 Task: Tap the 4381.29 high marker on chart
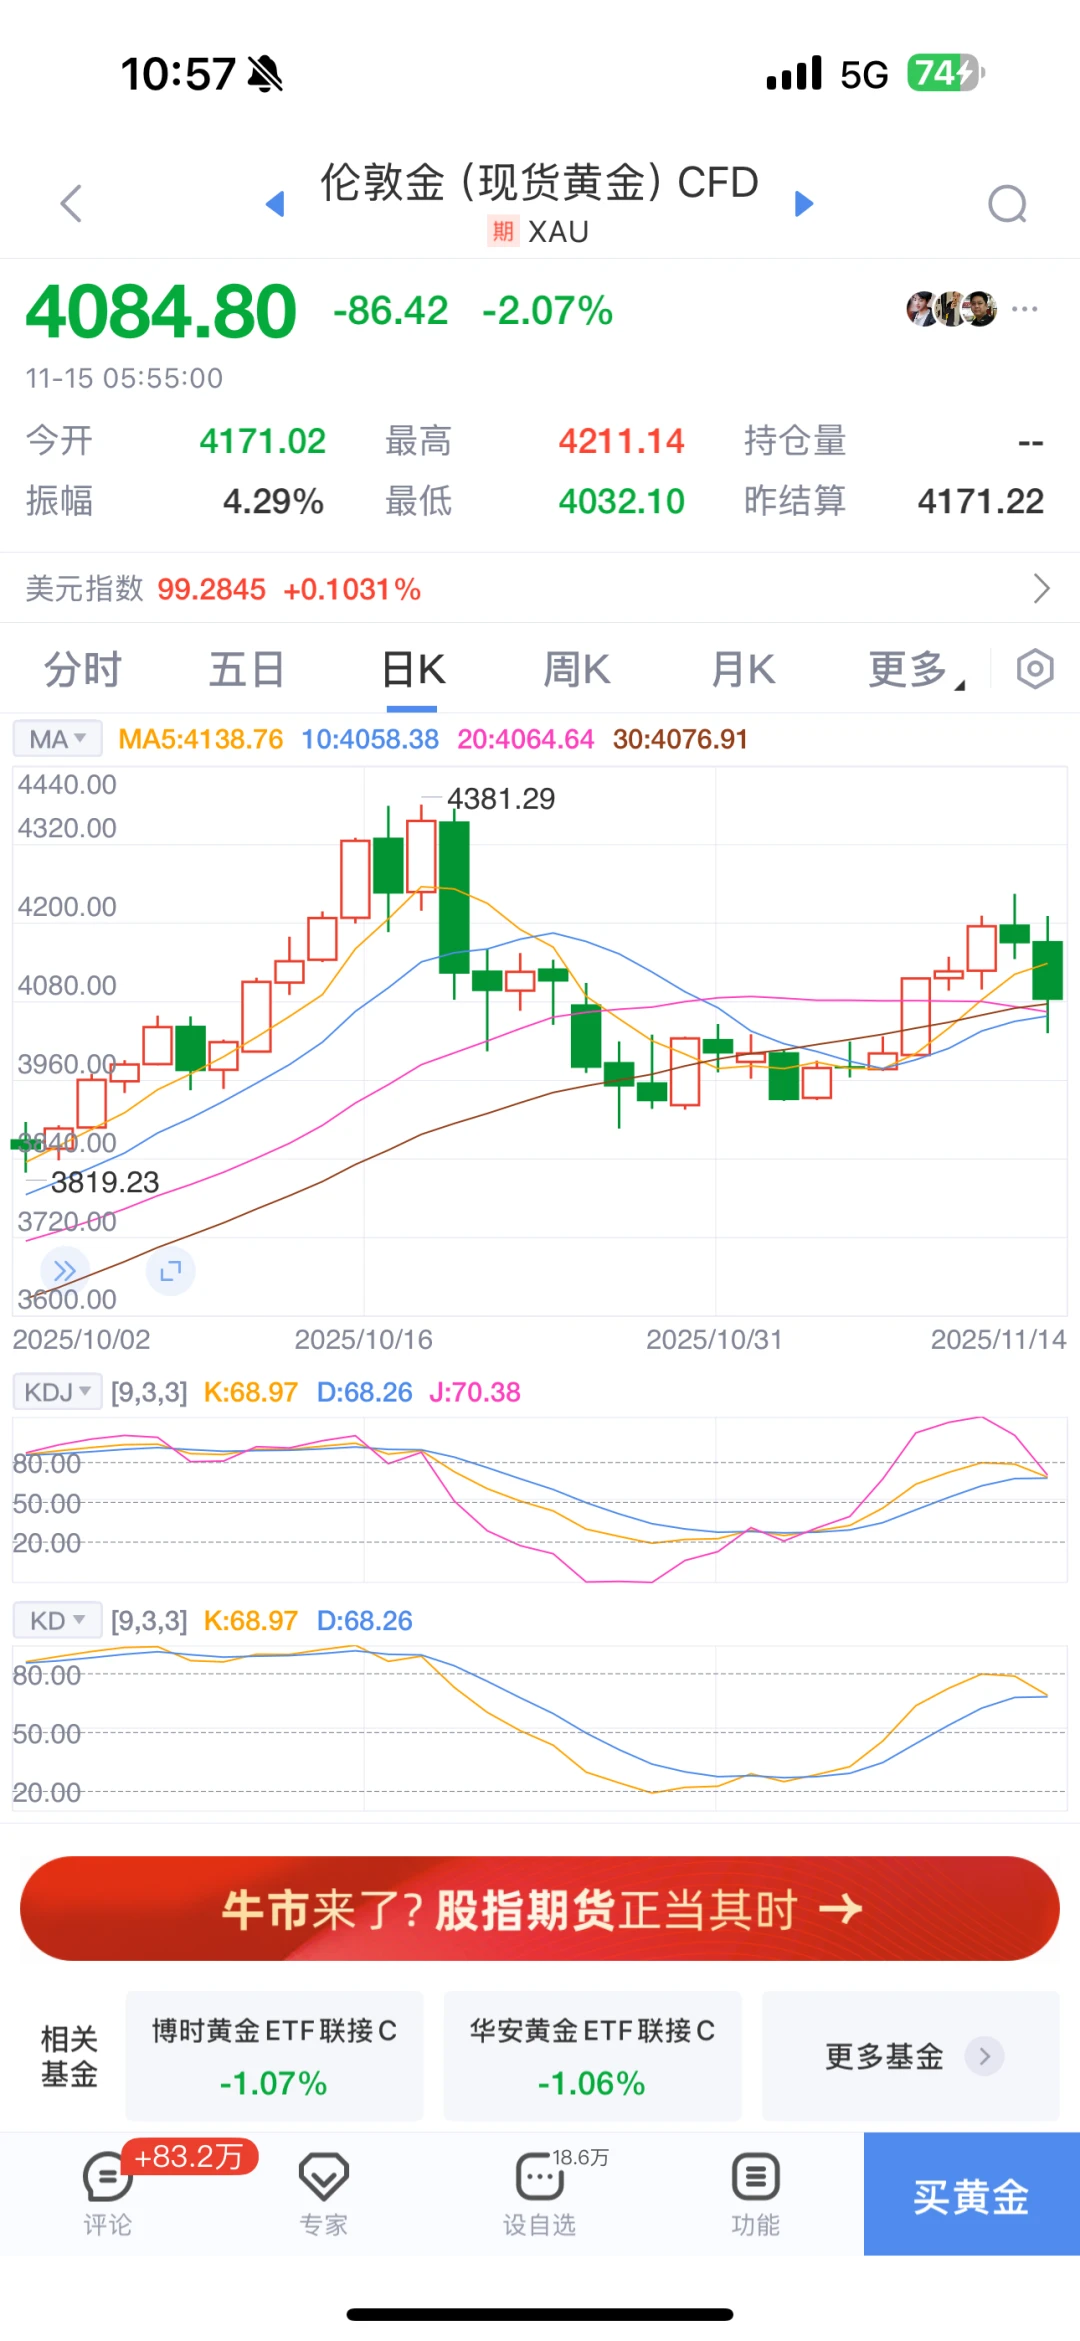[500, 798]
